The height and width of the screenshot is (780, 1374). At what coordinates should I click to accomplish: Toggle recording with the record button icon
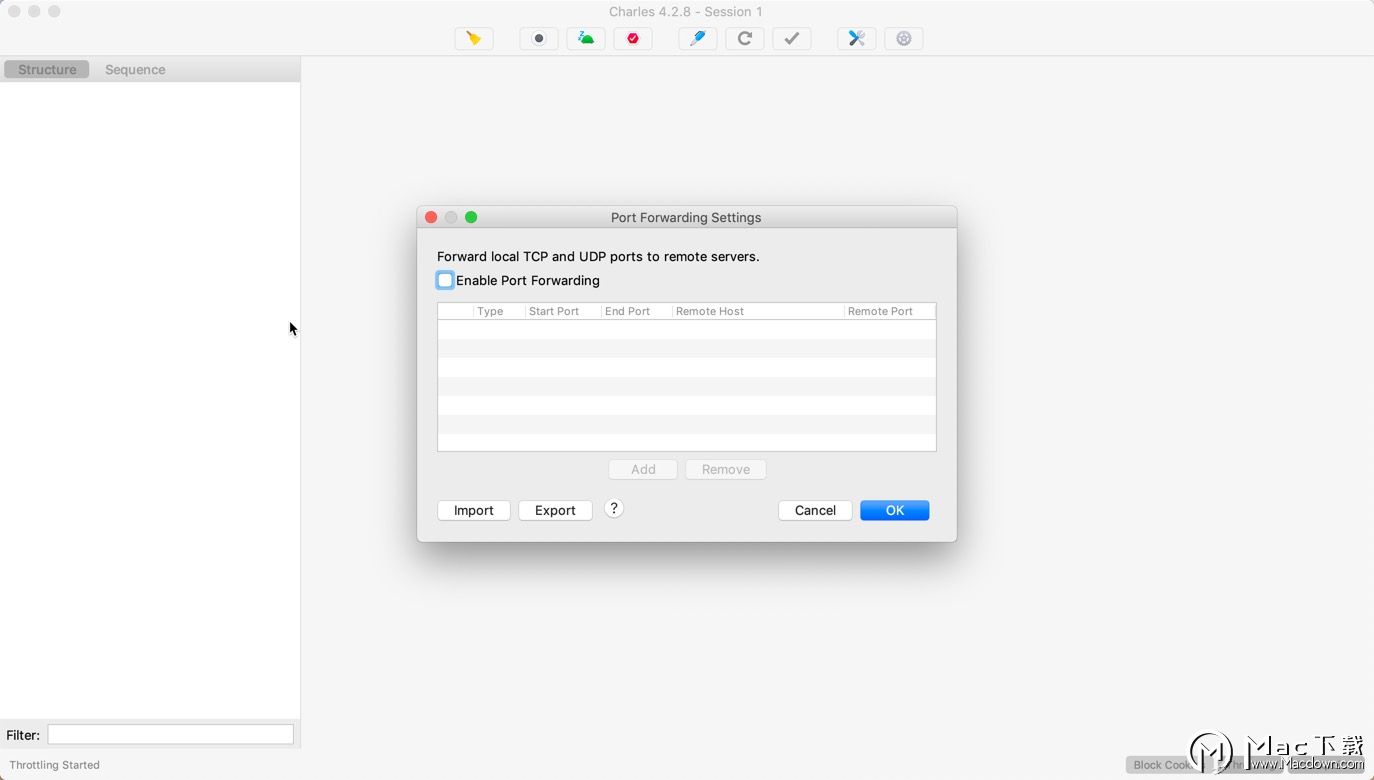click(539, 39)
